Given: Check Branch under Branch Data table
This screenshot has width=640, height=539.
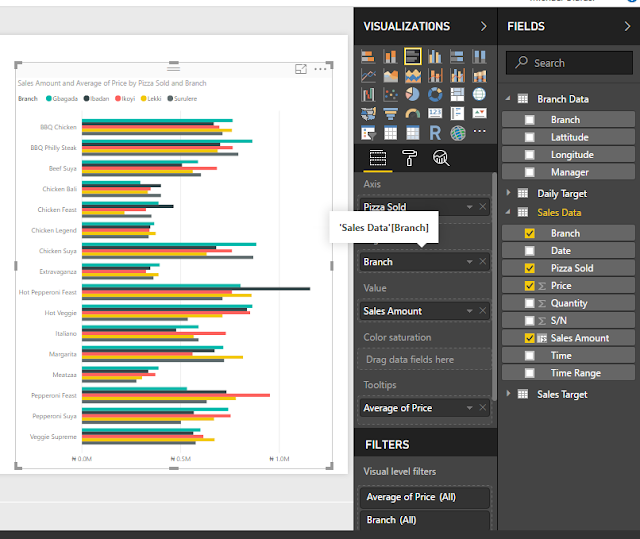Looking at the screenshot, I should point(529,120).
